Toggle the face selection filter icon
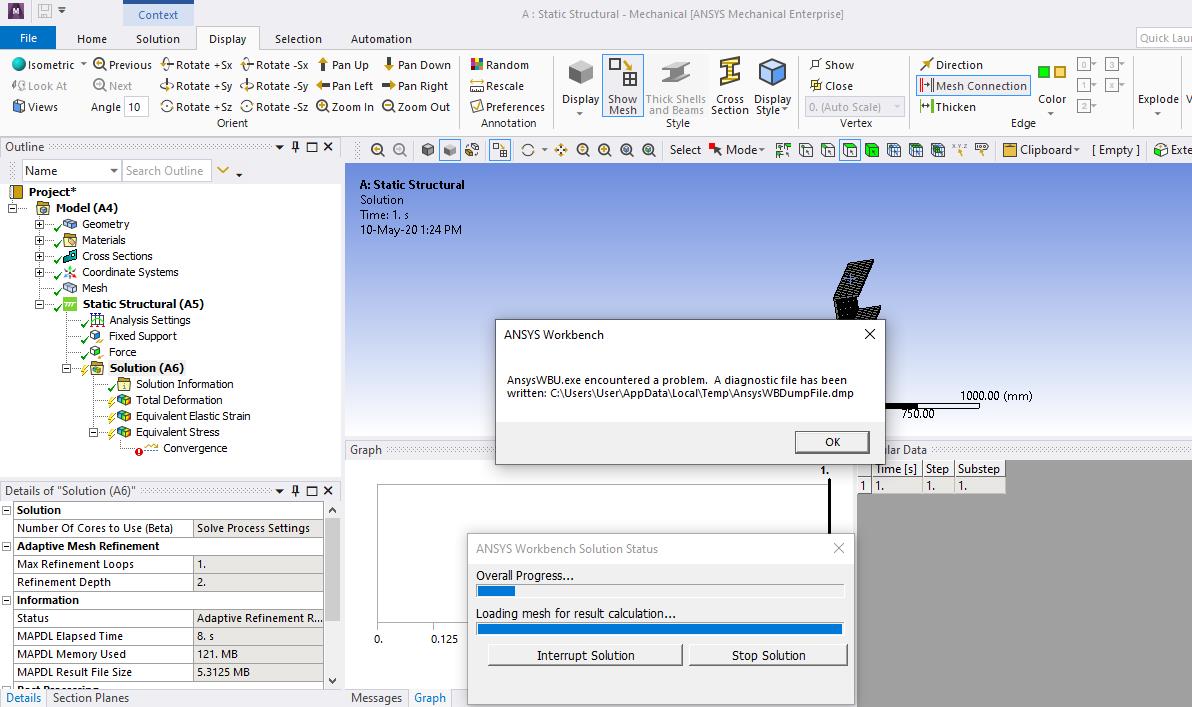1192x707 pixels. pos(850,150)
